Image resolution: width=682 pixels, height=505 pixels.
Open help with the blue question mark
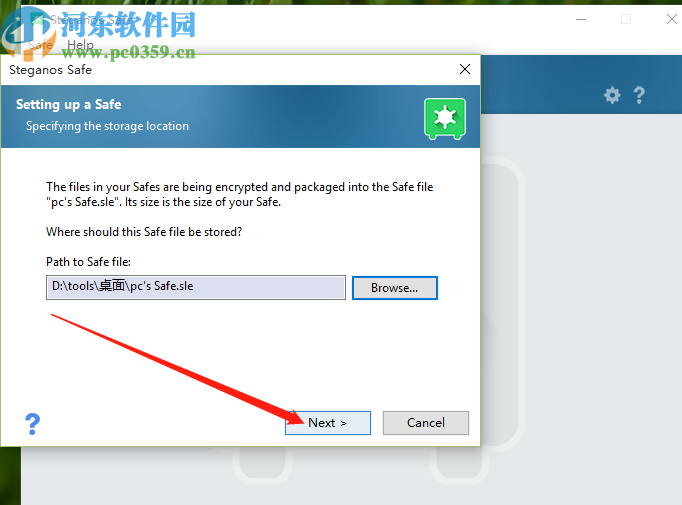(x=33, y=424)
